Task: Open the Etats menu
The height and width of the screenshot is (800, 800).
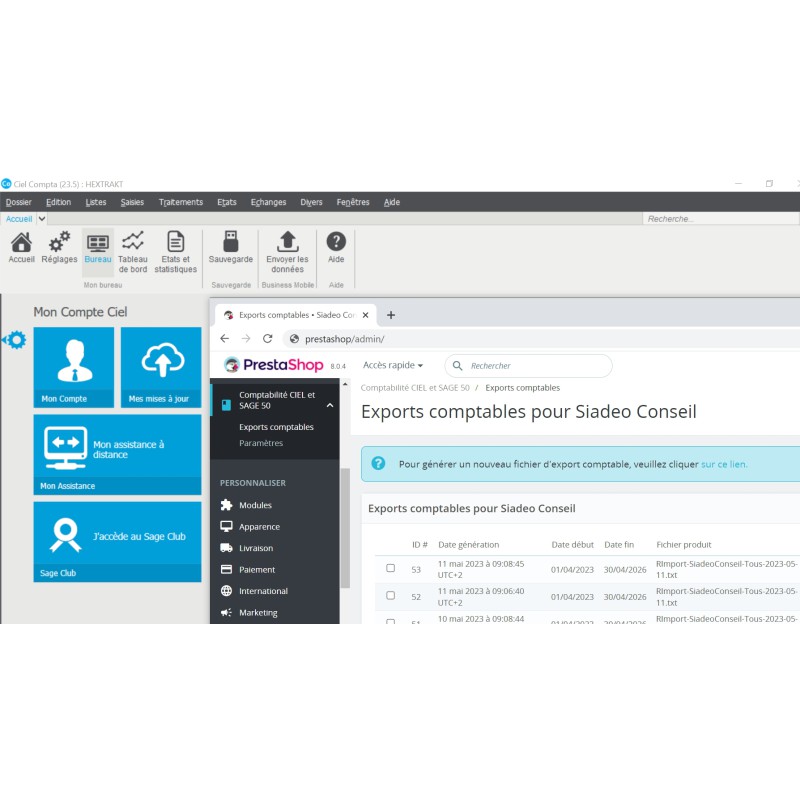Action: [x=227, y=202]
